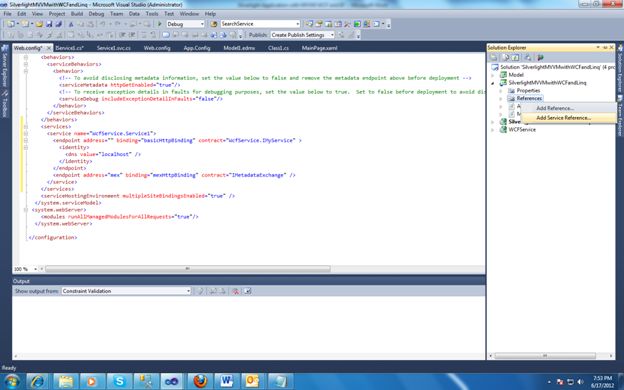
Task: Switch to the Model1.edmx editor tab
Action: (239, 48)
